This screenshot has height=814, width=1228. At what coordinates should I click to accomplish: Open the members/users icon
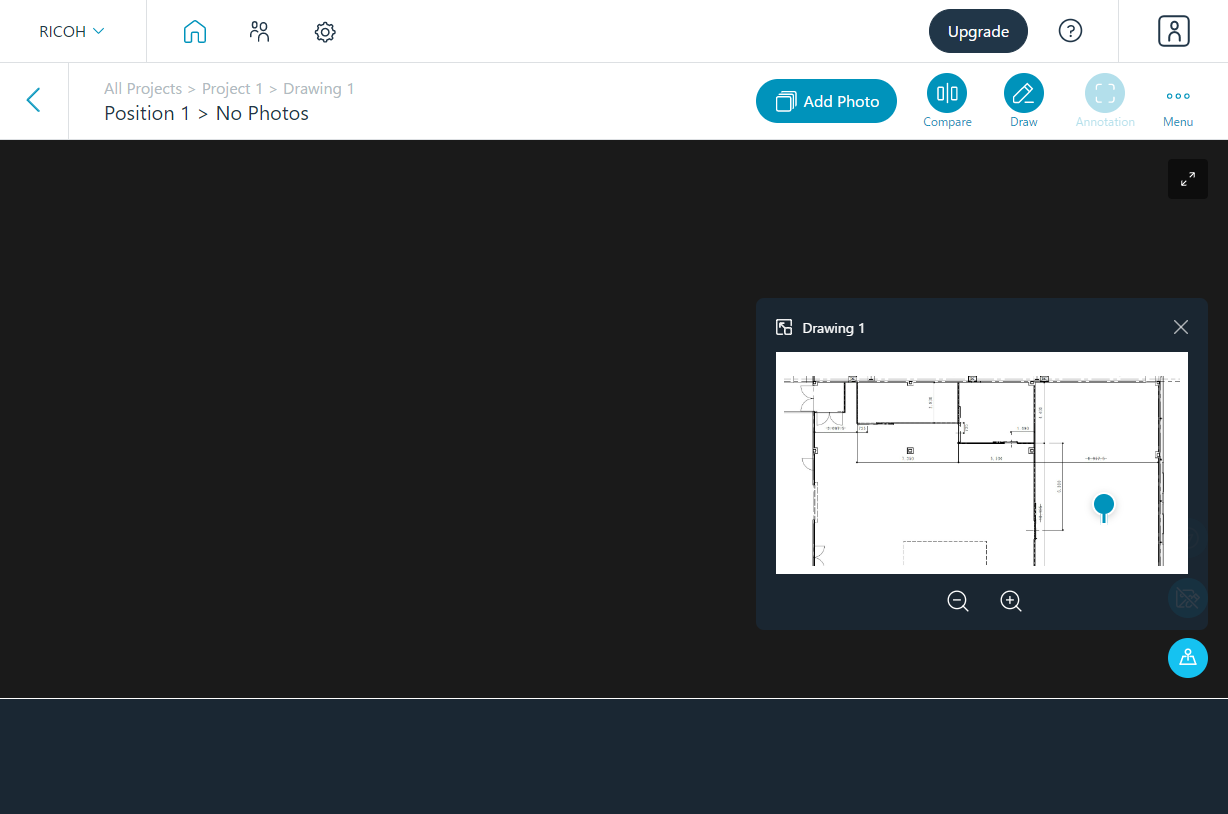point(260,32)
